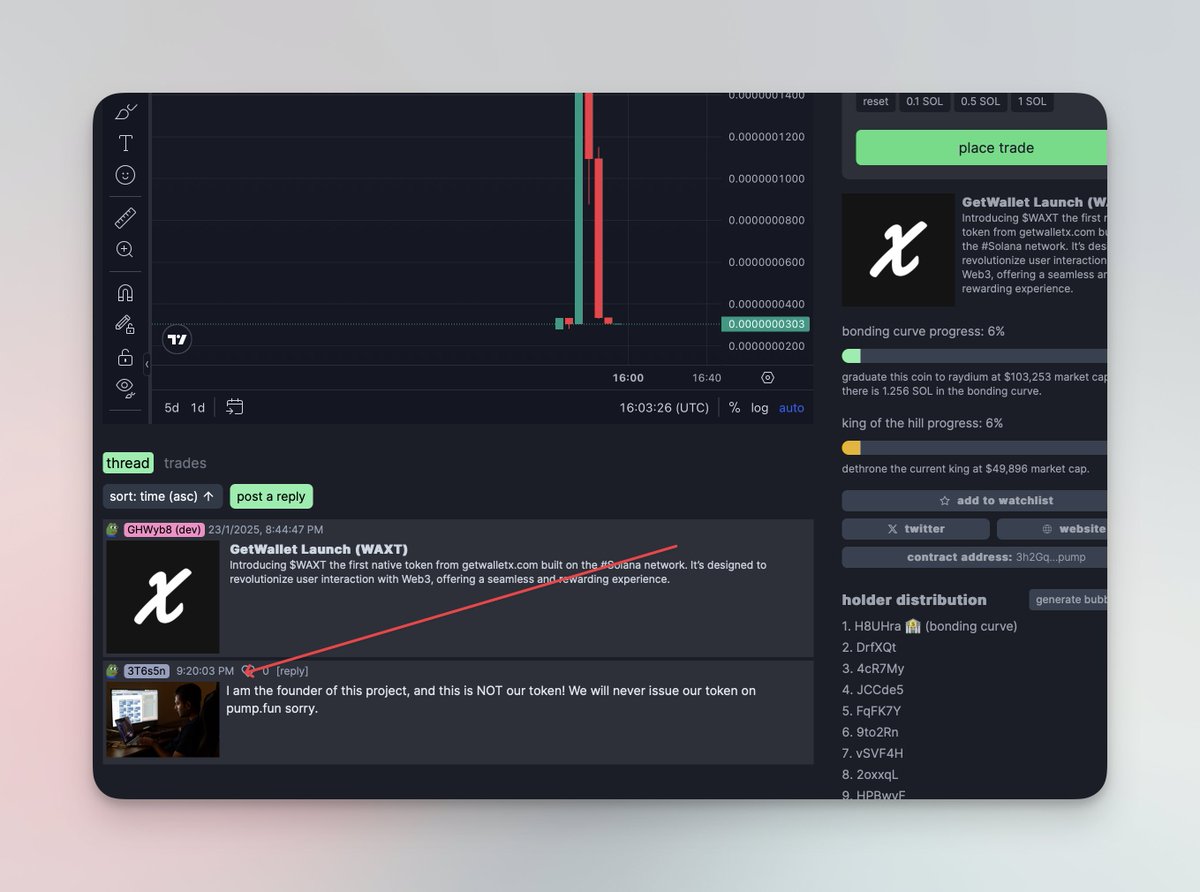Toggle hide all drawings eye icon
Image resolution: width=1200 pixels, height=892 pixels.
click(124, 387)
